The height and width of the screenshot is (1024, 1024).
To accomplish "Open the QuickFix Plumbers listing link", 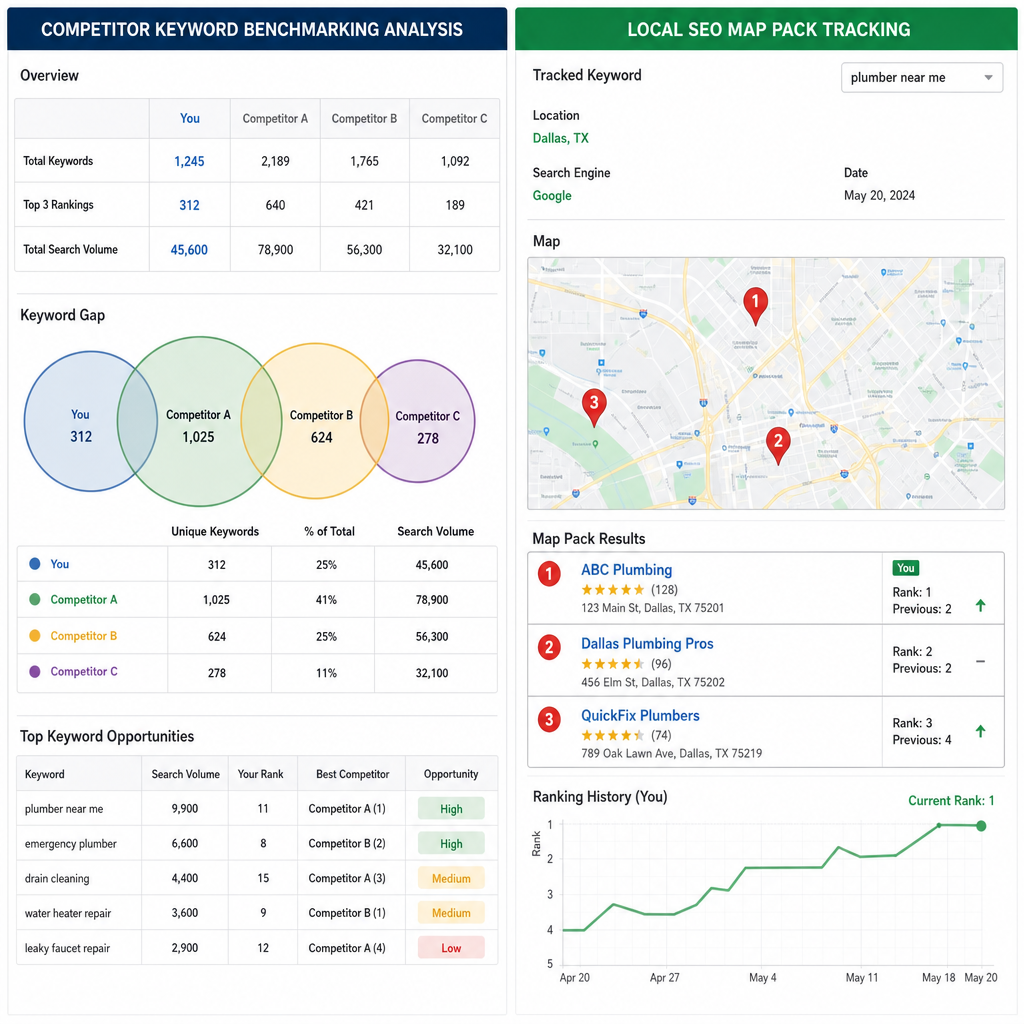I will tap(640, 716).
